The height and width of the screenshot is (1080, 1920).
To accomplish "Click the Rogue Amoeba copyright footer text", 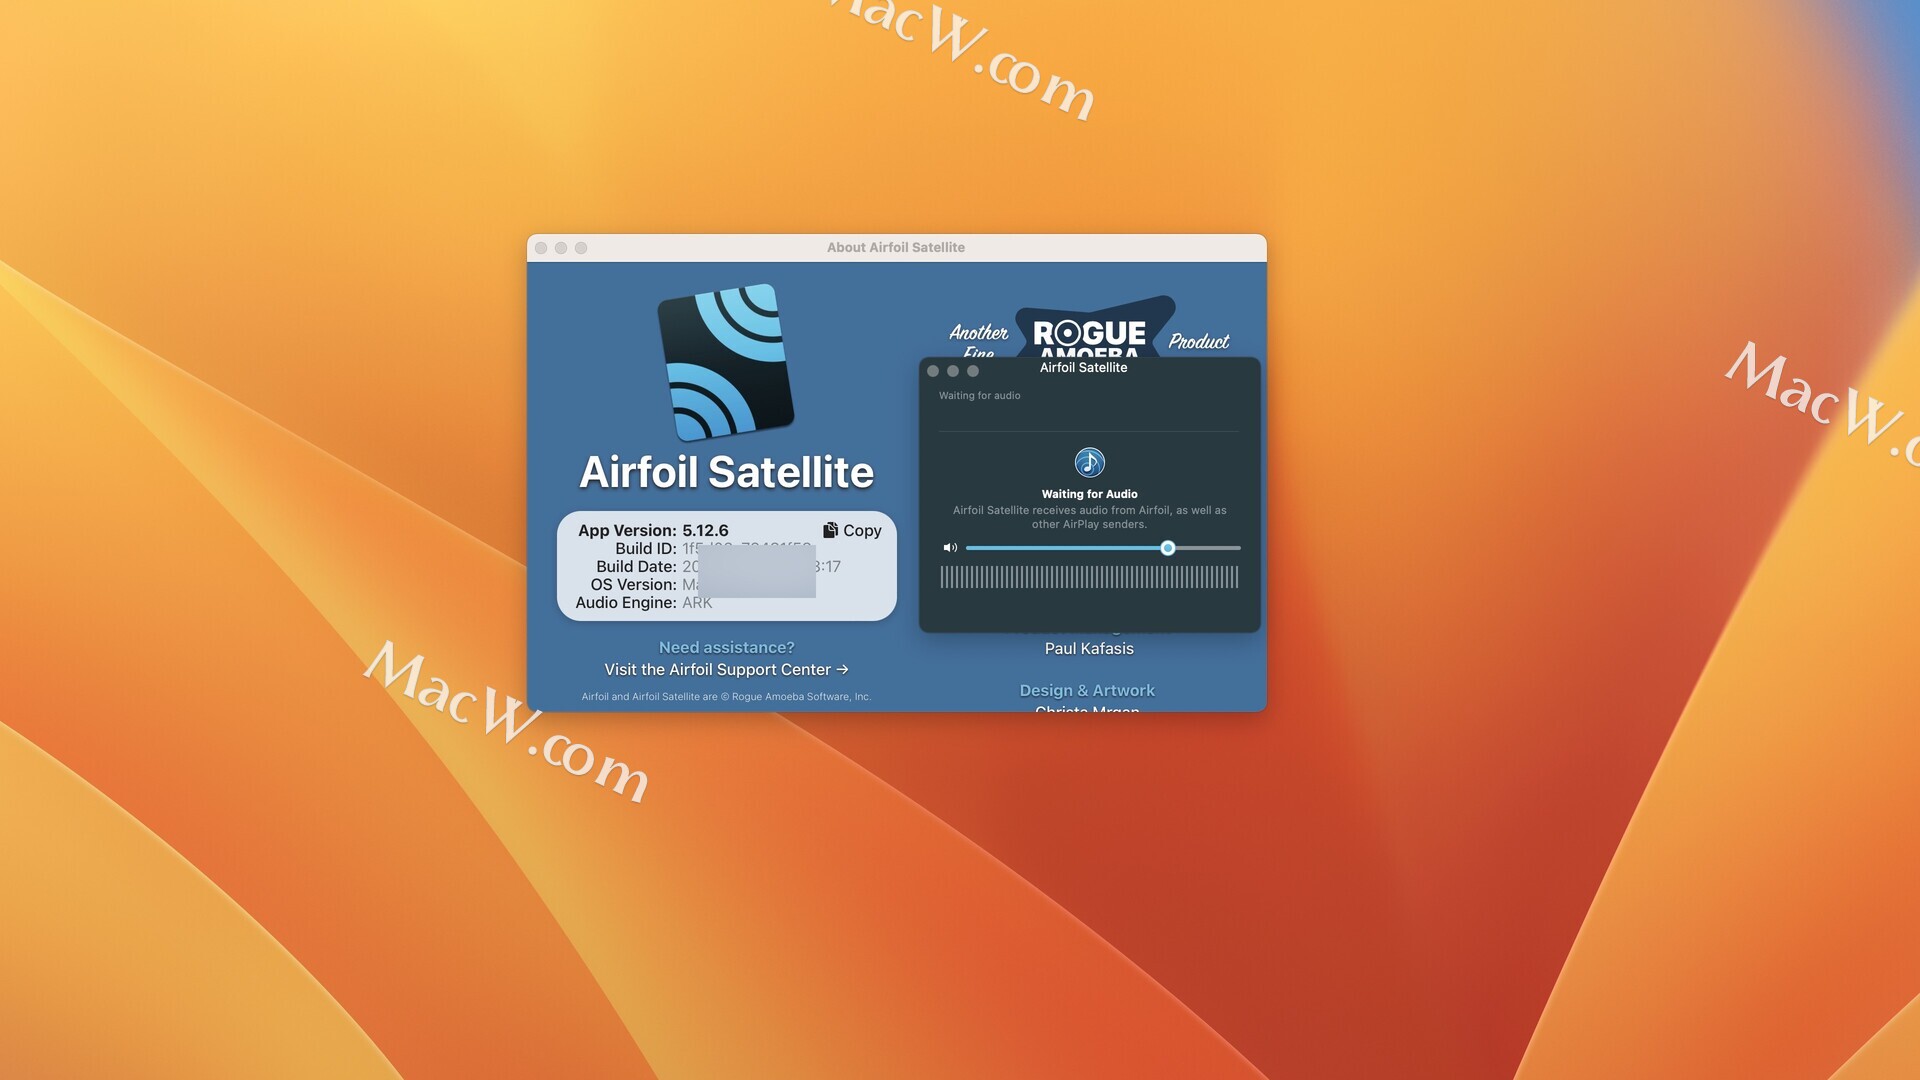I will click(x=726, y=697).
